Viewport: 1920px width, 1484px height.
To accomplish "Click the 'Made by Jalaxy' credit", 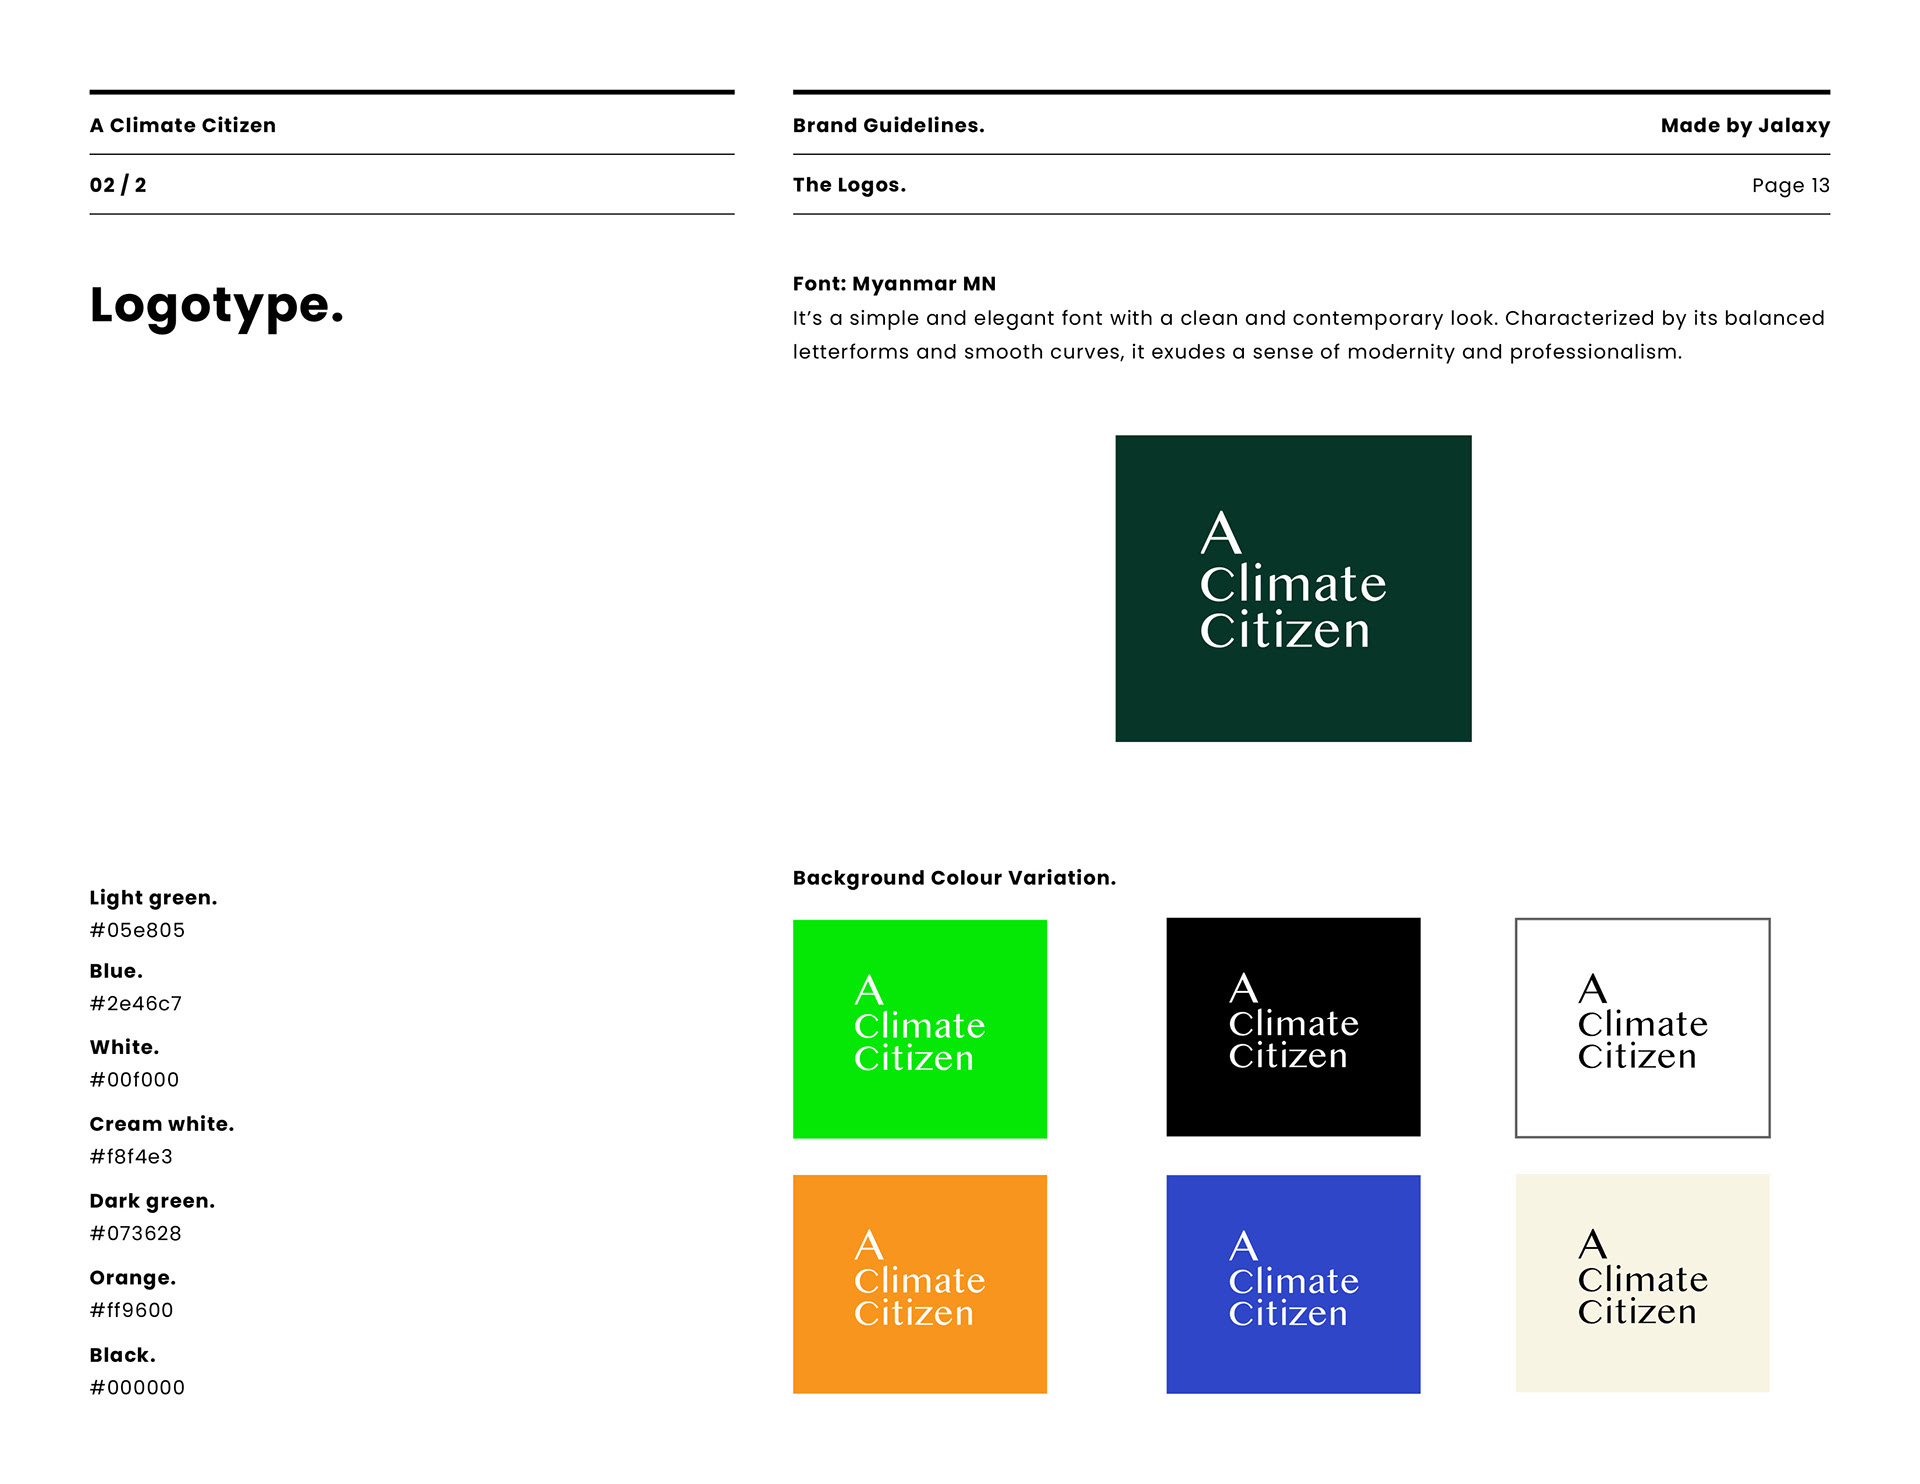I will [x=1744, y=125].
